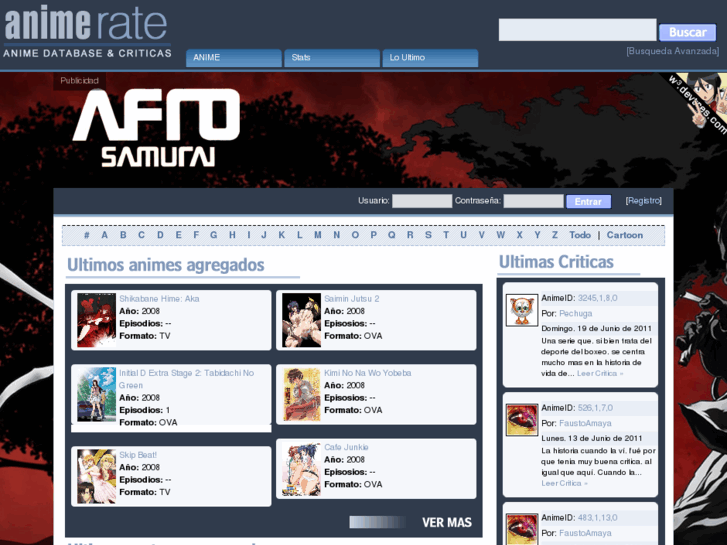Open the w3.devices.com corner ribbon
This screenshot has width=727, height=545.
tap(697, 103)
